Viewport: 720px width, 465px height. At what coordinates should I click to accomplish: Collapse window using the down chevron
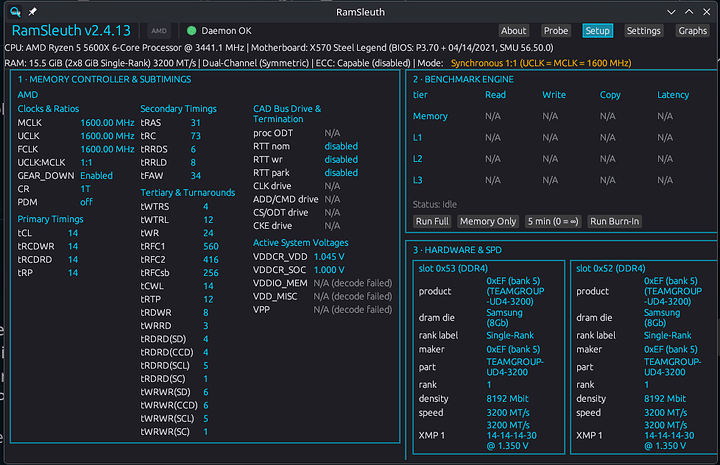[671, 12]
